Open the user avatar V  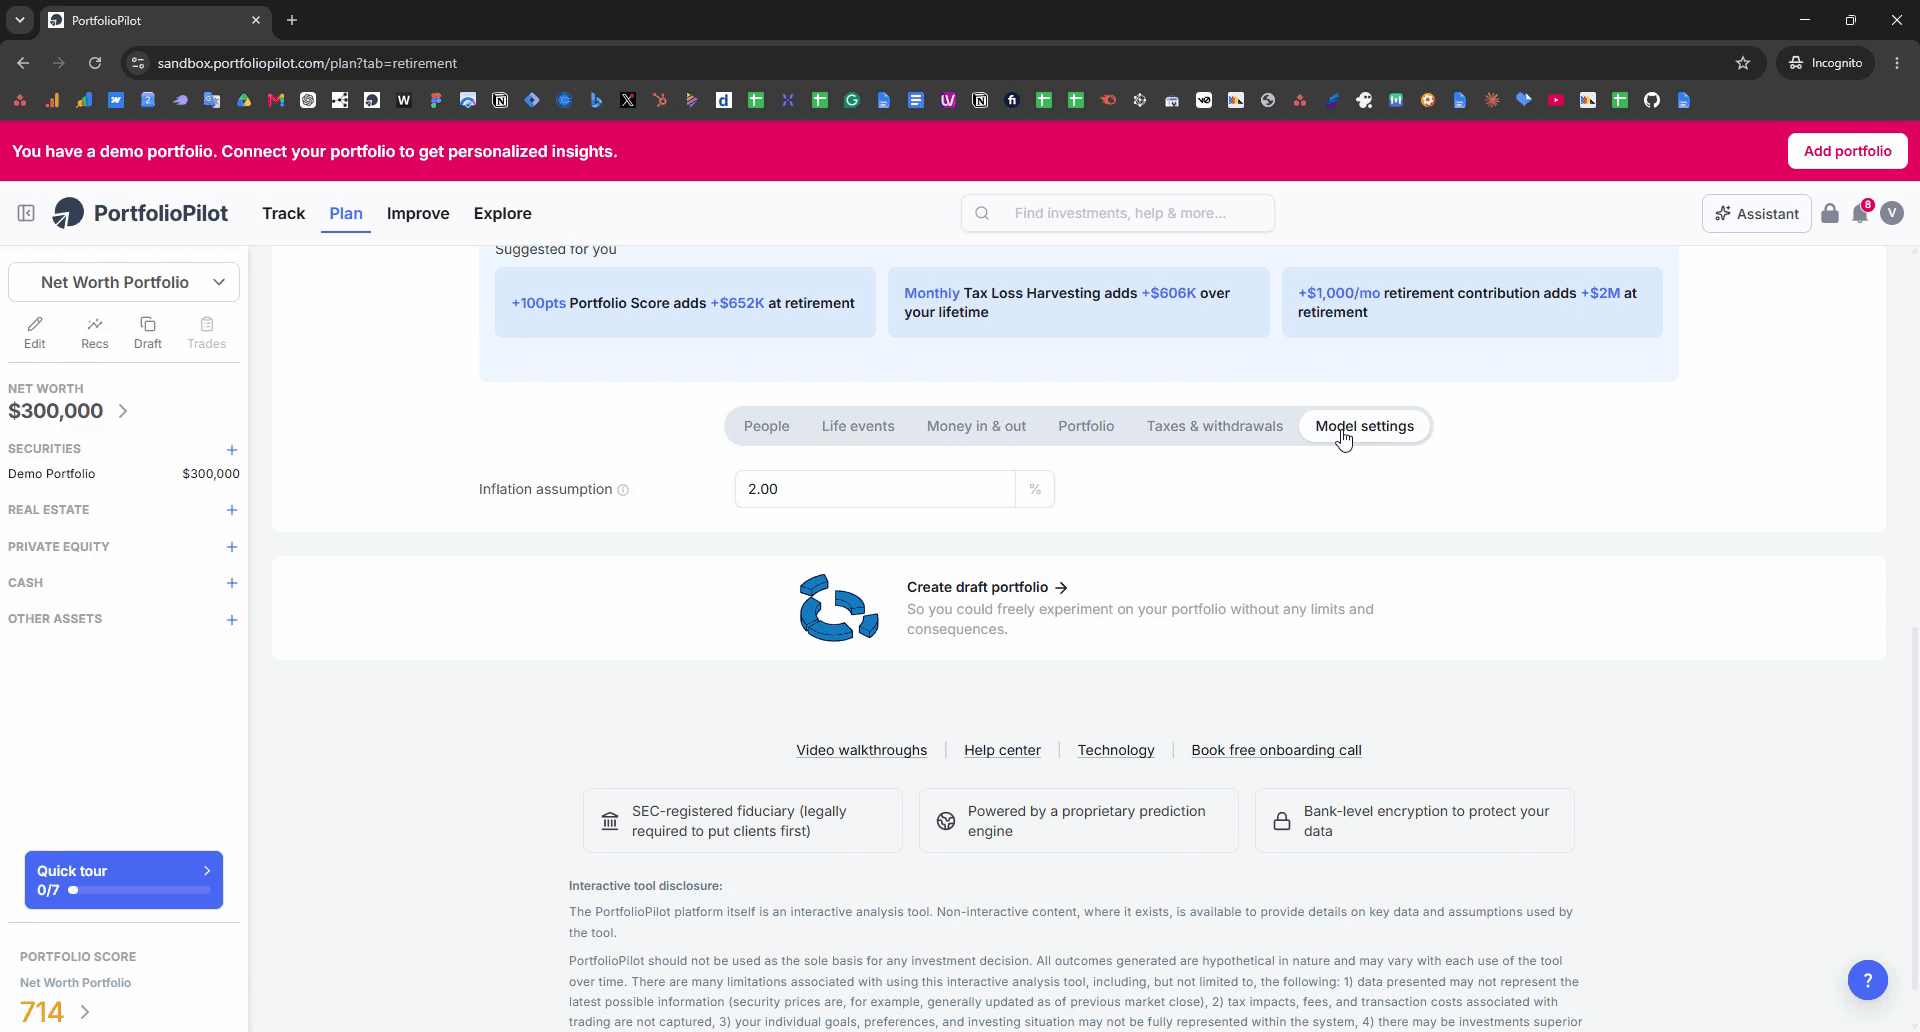1892,213
